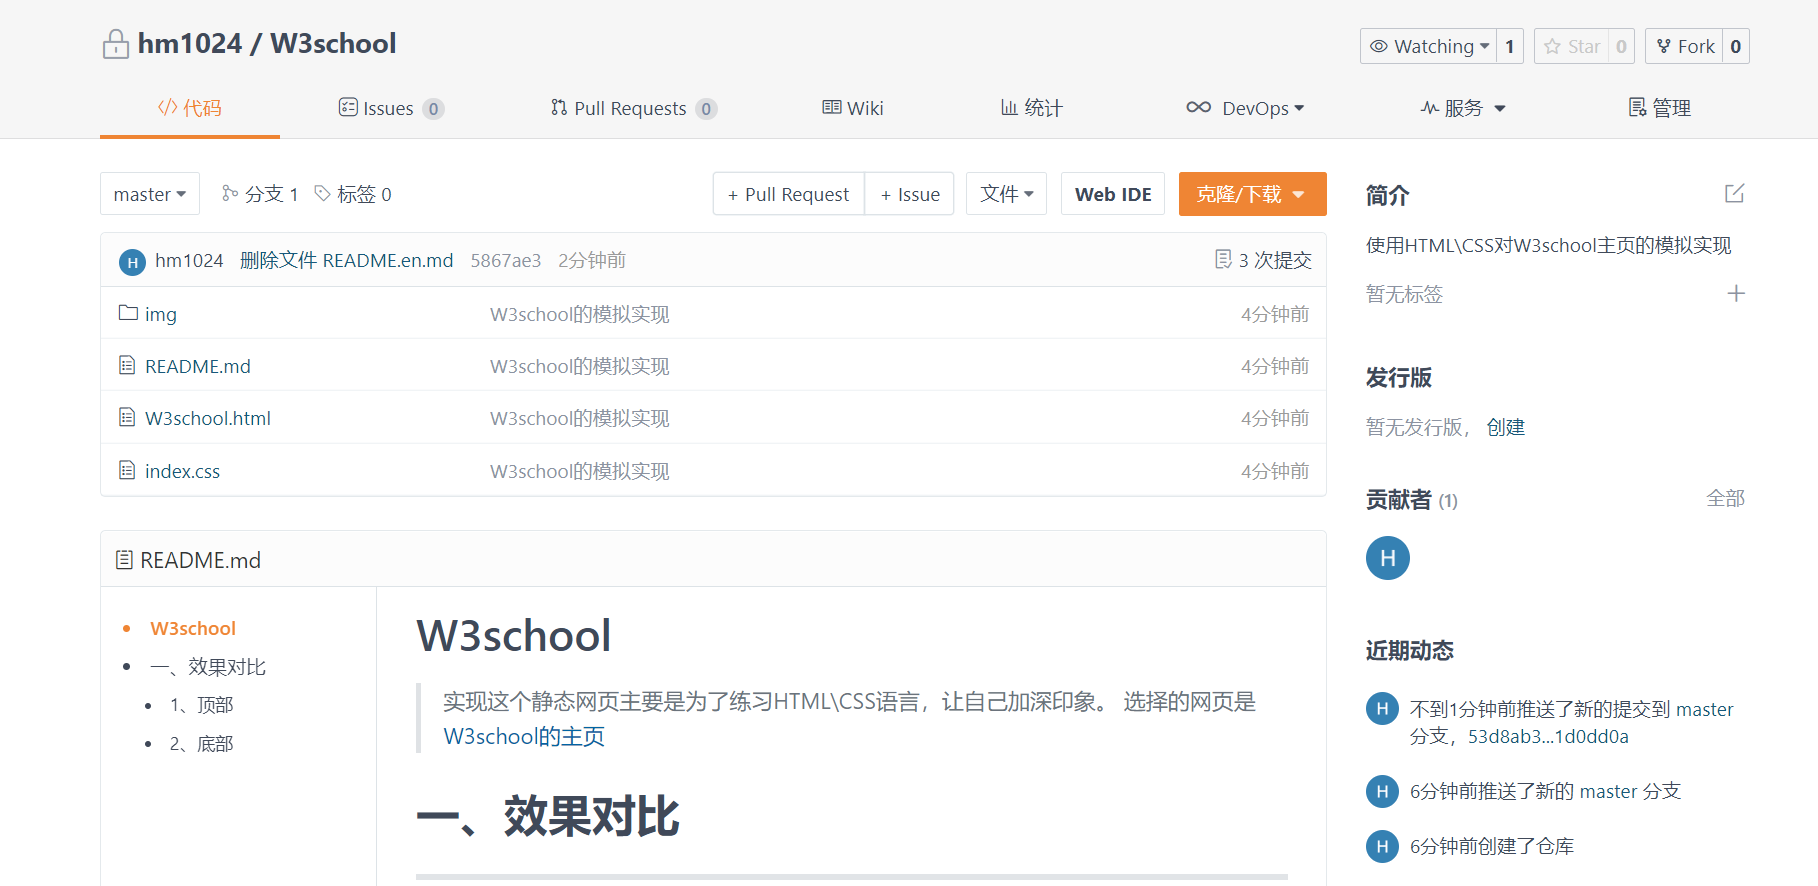
Task: Expand the 服务 menu
Action: [x=1463, y=108]
